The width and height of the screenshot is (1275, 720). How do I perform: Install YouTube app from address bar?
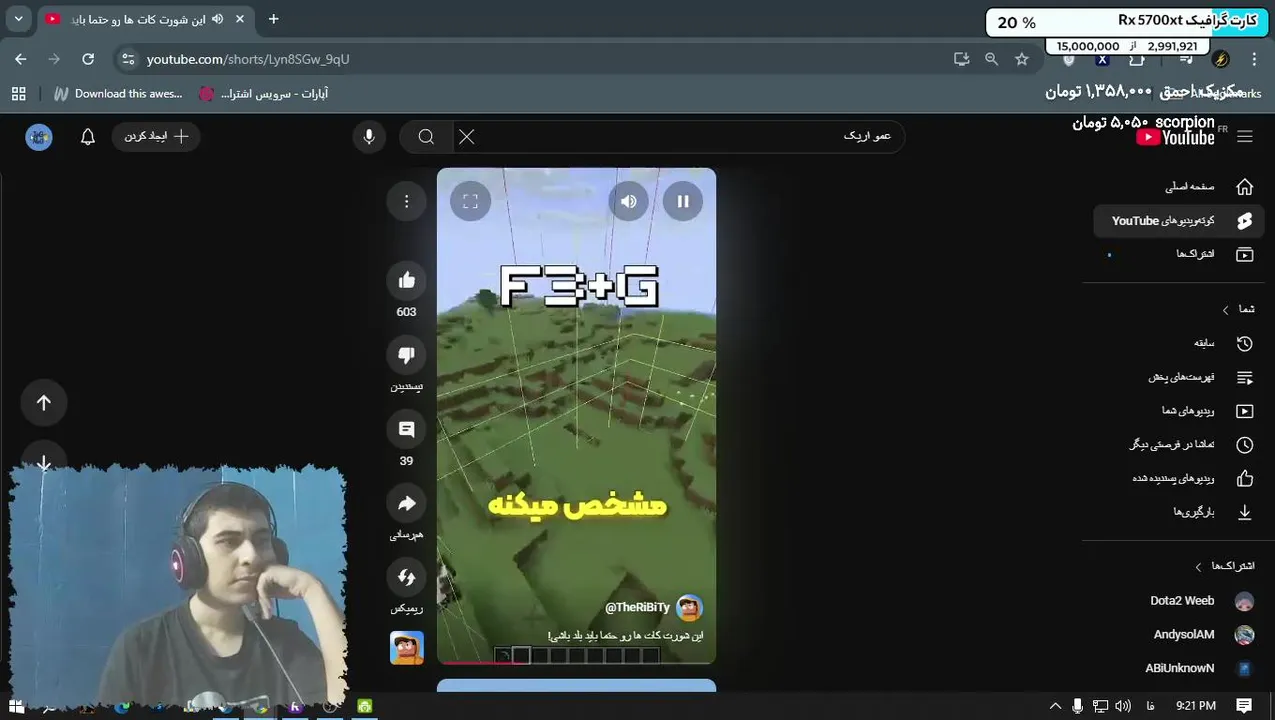point(962,59)
